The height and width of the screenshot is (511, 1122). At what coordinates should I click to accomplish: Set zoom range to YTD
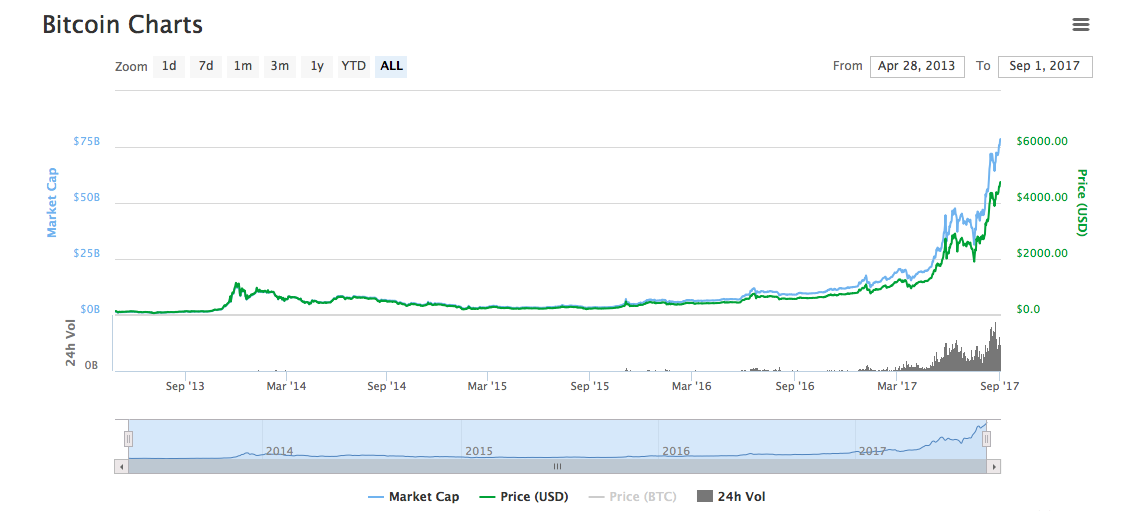pyautogui.click(x=353, y=67)
